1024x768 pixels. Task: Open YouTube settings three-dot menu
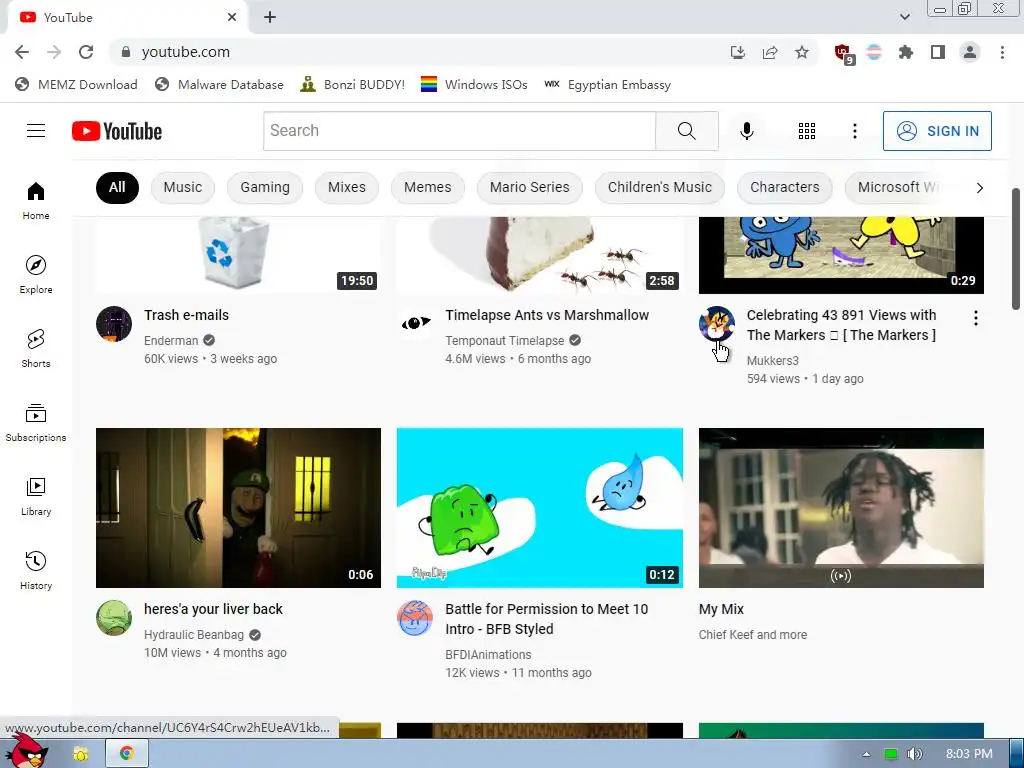click(854, 131)
